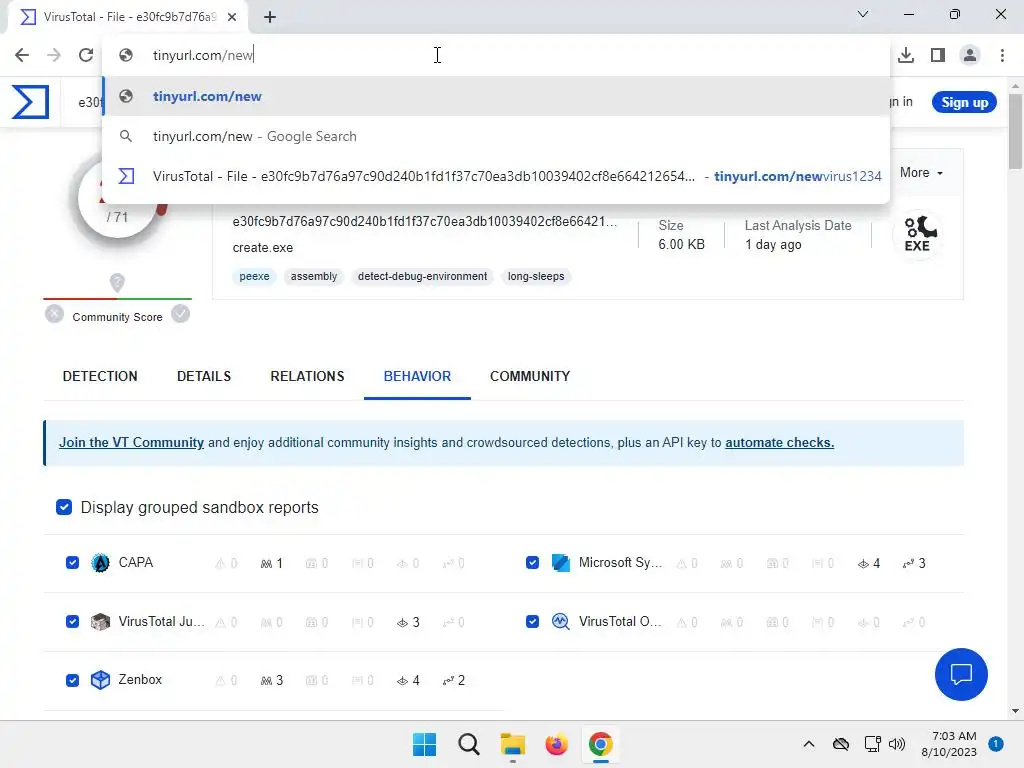This screenshot has height=768, width=1024.
Task: Close the VirusTotal browser tab
Action: 232,17
